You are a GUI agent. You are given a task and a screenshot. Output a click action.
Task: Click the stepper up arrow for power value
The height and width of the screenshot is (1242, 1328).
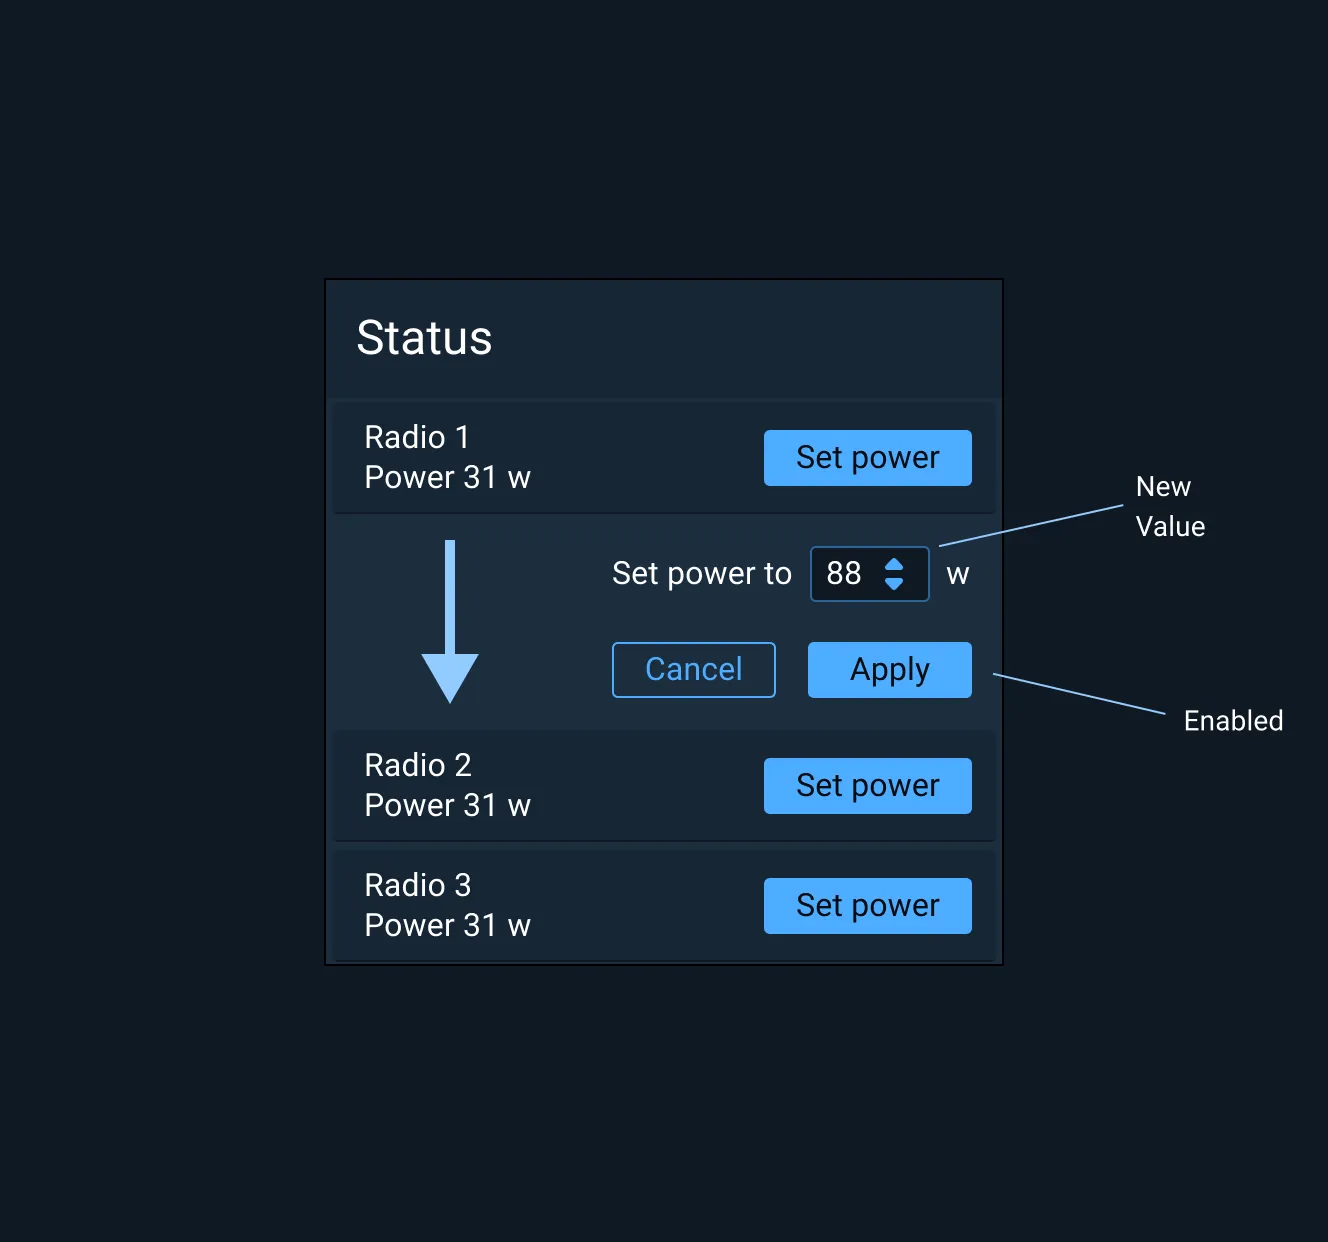[893, 564]
